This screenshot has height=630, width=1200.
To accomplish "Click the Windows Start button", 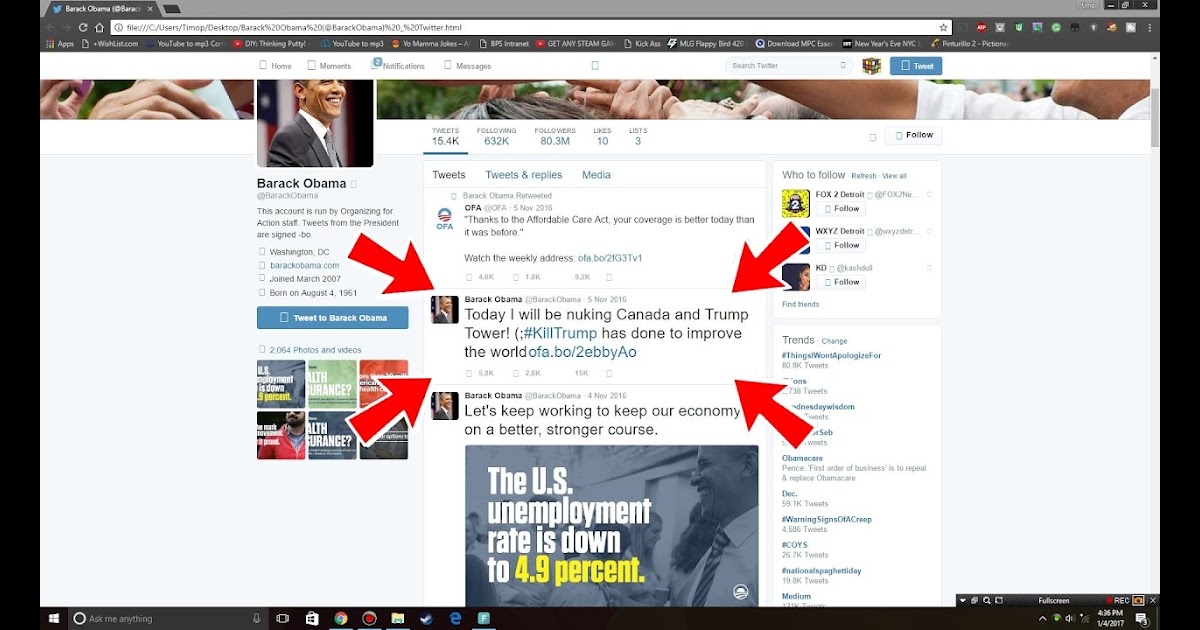I will pyautogui.click(x=52, y=618).
